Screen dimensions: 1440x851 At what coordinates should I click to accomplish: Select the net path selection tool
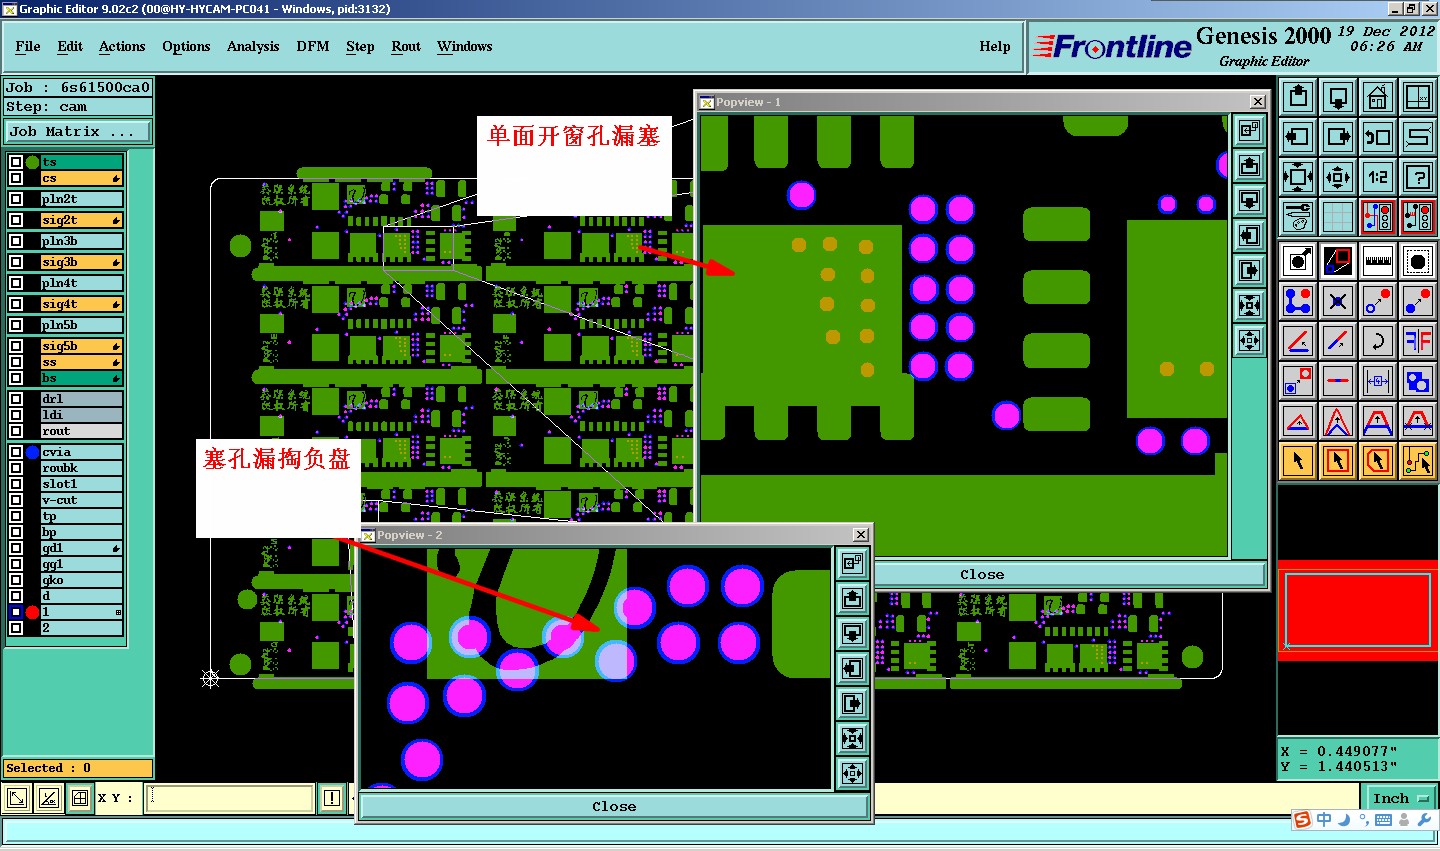(x=1418, y=460)
